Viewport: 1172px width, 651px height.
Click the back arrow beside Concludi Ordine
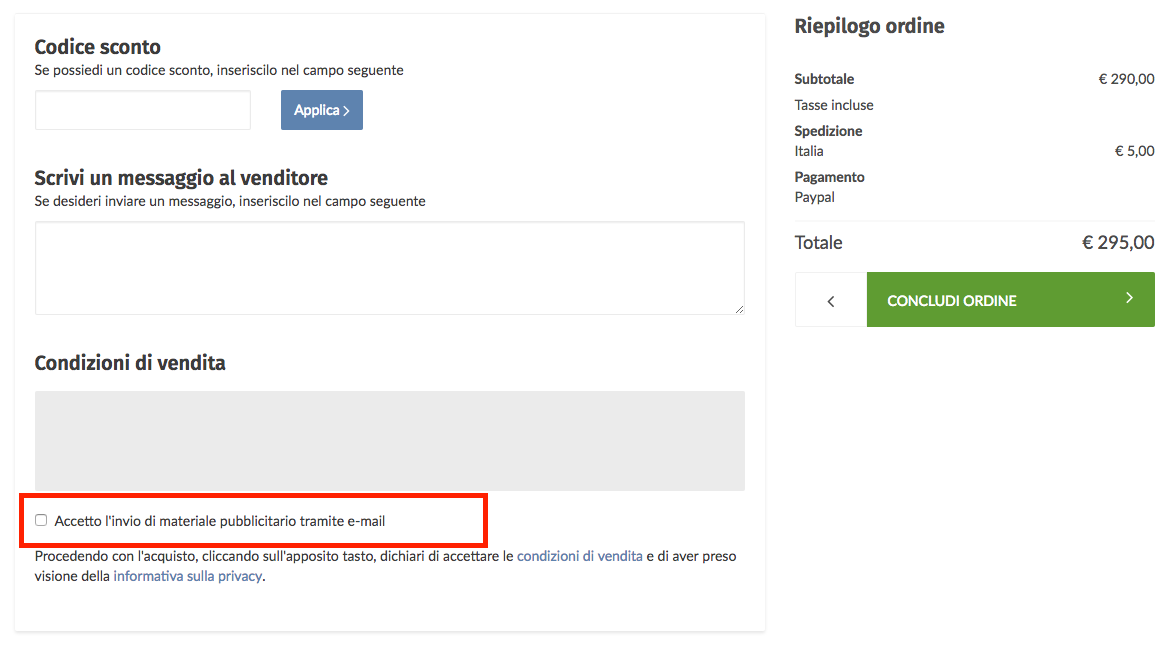[830, 300]
